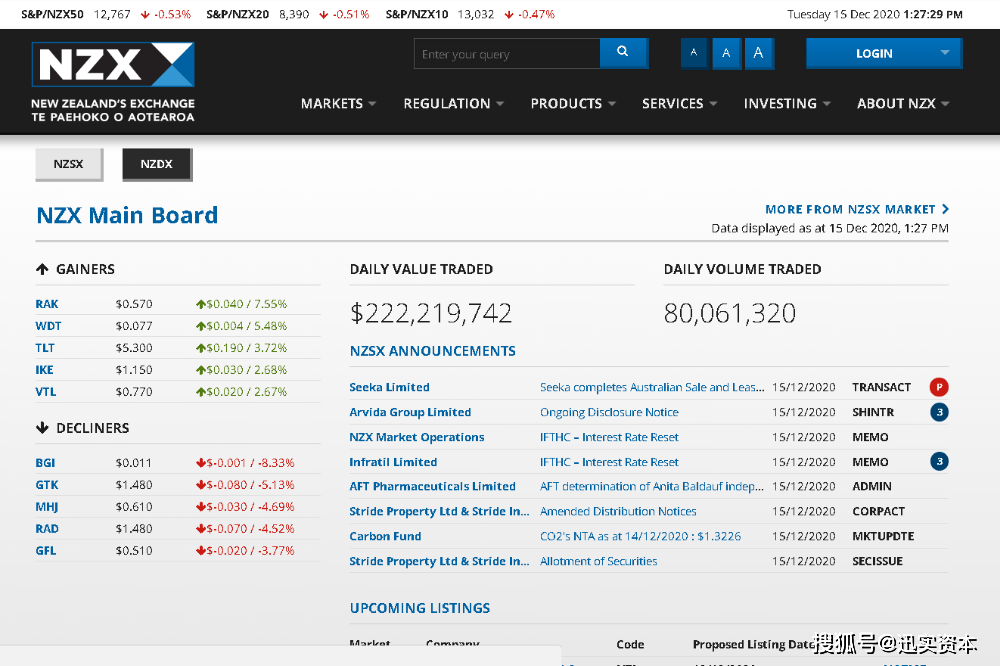
Task: Click blue 3 badge on Arvida row
Action: click(x=938, y=412)
